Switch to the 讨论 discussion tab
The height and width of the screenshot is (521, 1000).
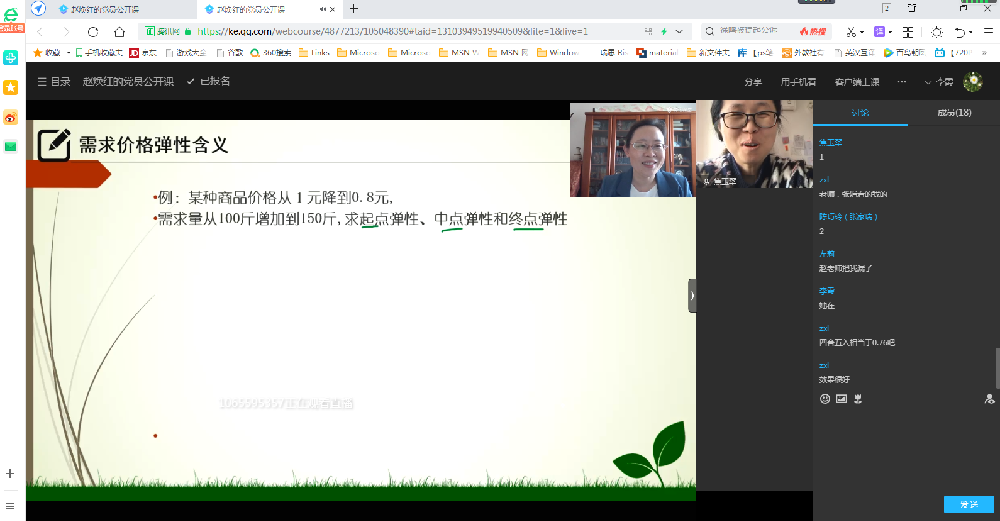[860, 113]
